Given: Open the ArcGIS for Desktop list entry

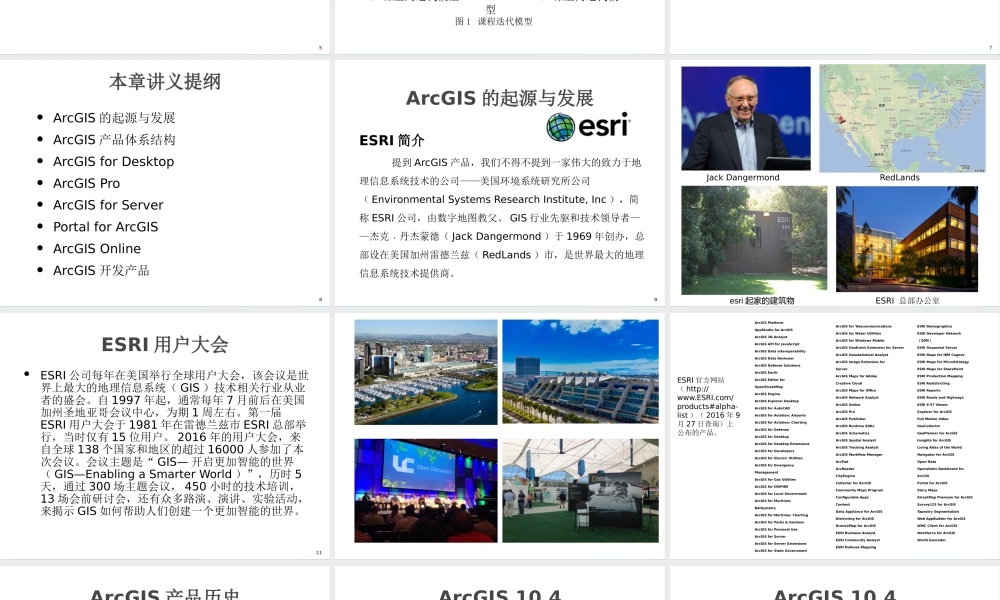Looking at the screenshot, I should click(112, 161).
